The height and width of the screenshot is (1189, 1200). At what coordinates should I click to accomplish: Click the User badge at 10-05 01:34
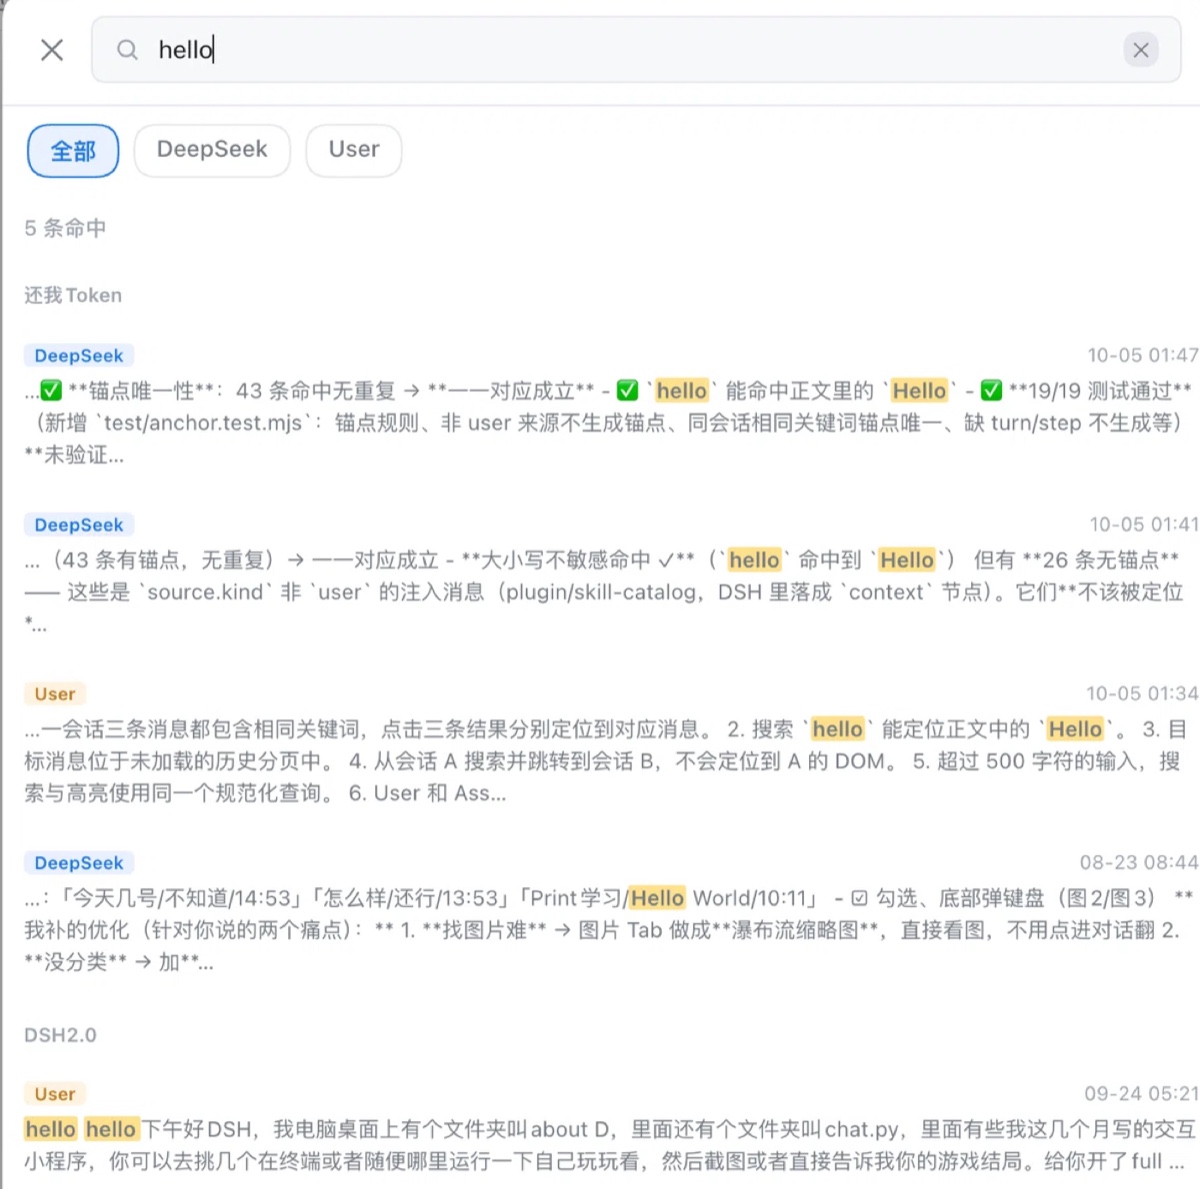(55, 694)
